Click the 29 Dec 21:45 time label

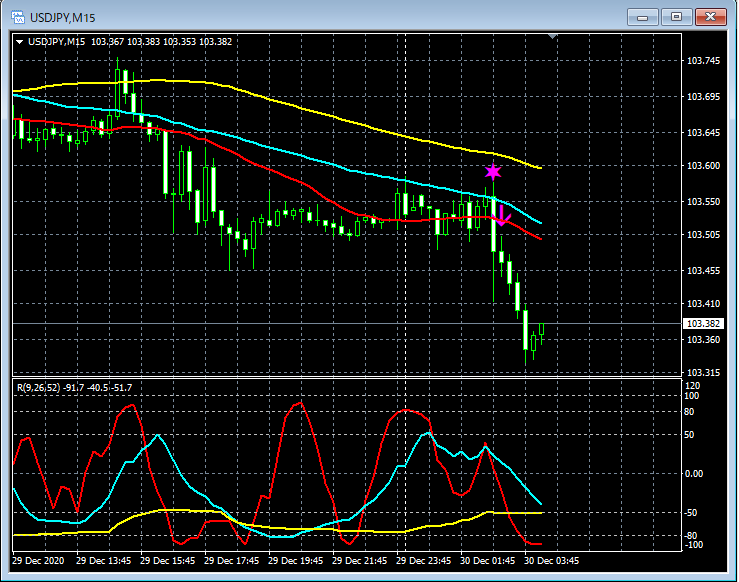pyautogui.click(x=360, y=561)
